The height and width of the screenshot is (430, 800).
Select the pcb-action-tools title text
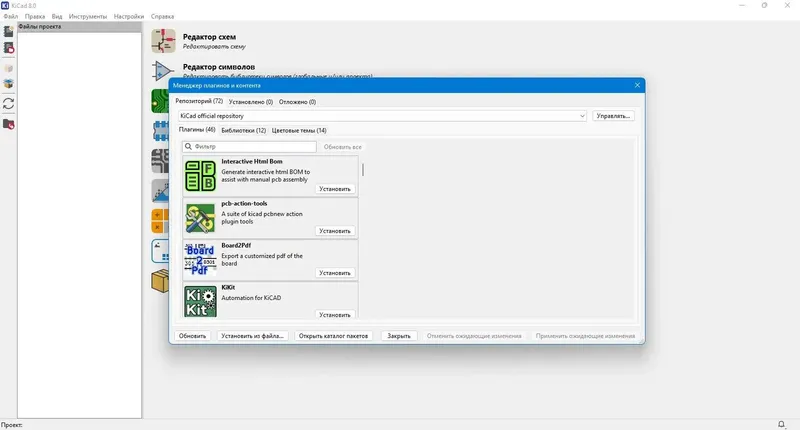244,203
